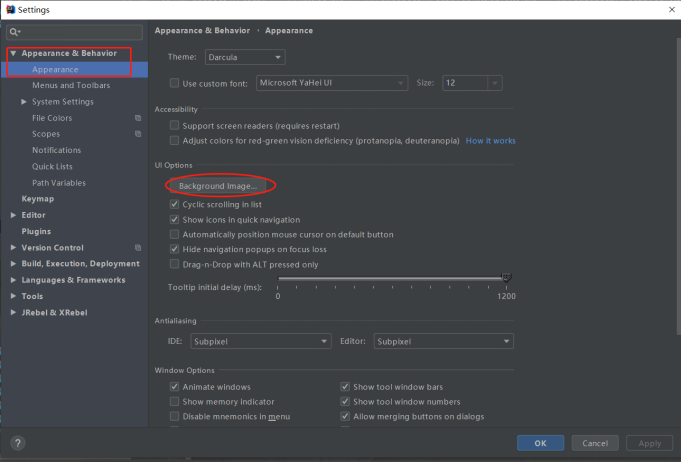Click the Cancel button
This screenshot has height=463, width=681.
coord(595,443)
